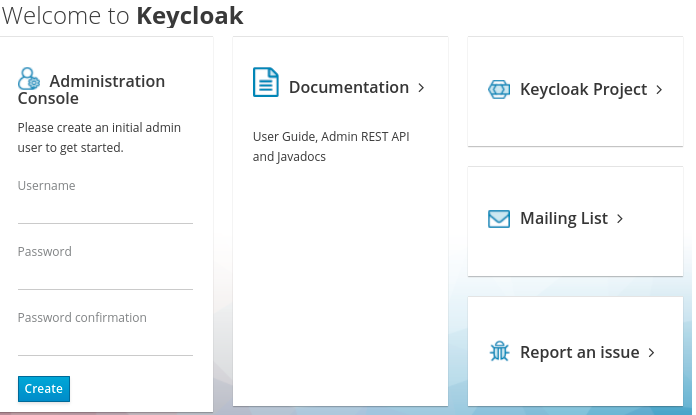Focus the Password confirmation input field
Viewport: 696px width, 415px height.
(x=105, y=343)
